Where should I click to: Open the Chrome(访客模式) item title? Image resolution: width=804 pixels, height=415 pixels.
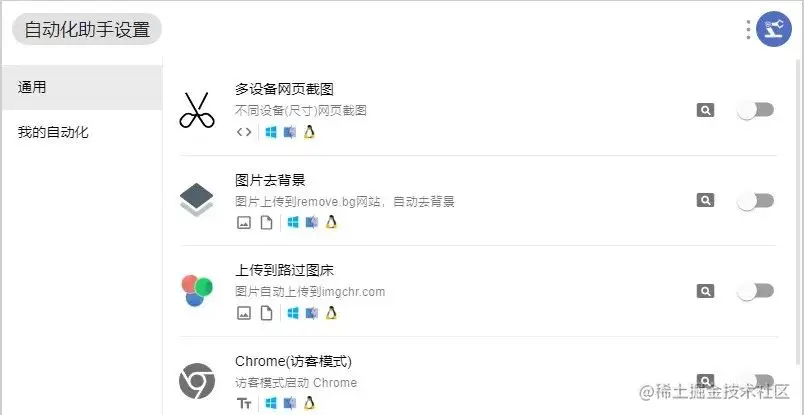tap(293, 361)
